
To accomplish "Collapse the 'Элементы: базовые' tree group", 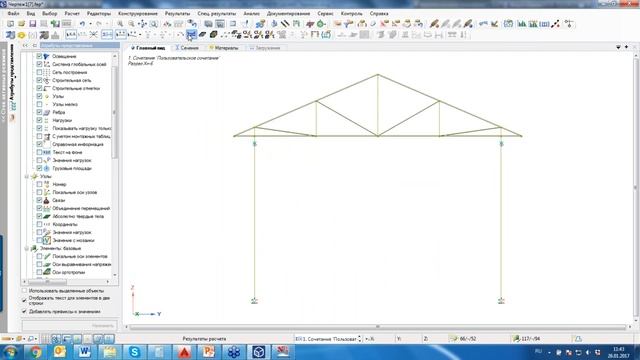I will [27, 248].
